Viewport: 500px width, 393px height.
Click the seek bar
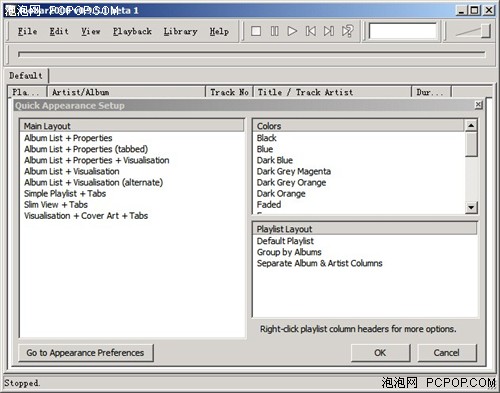coord(252,54)
